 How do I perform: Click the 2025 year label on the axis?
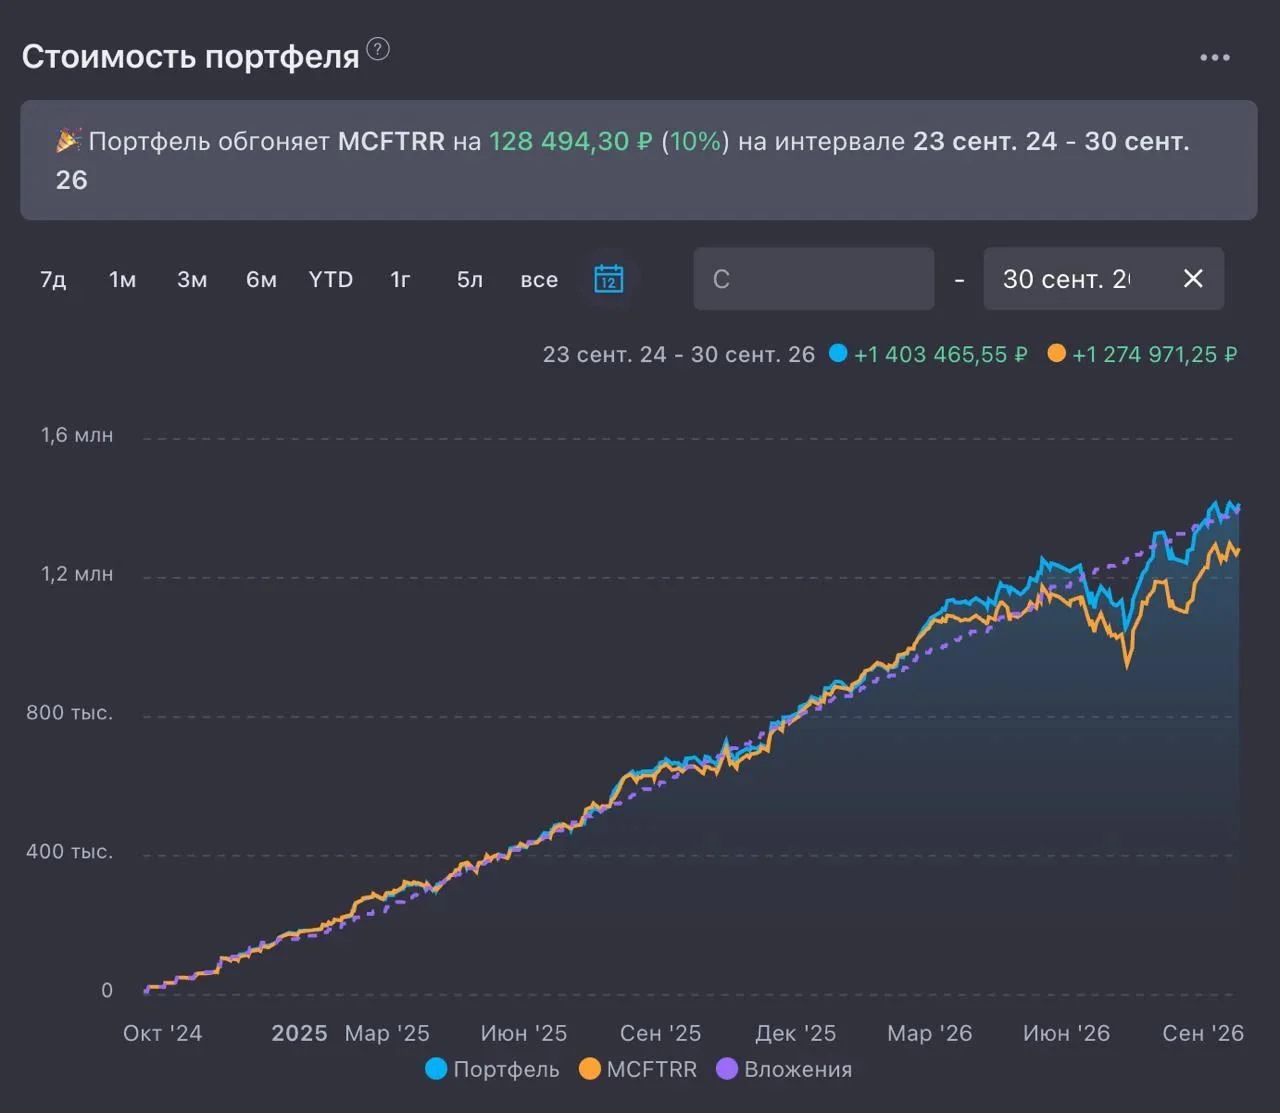[299, 1033]
